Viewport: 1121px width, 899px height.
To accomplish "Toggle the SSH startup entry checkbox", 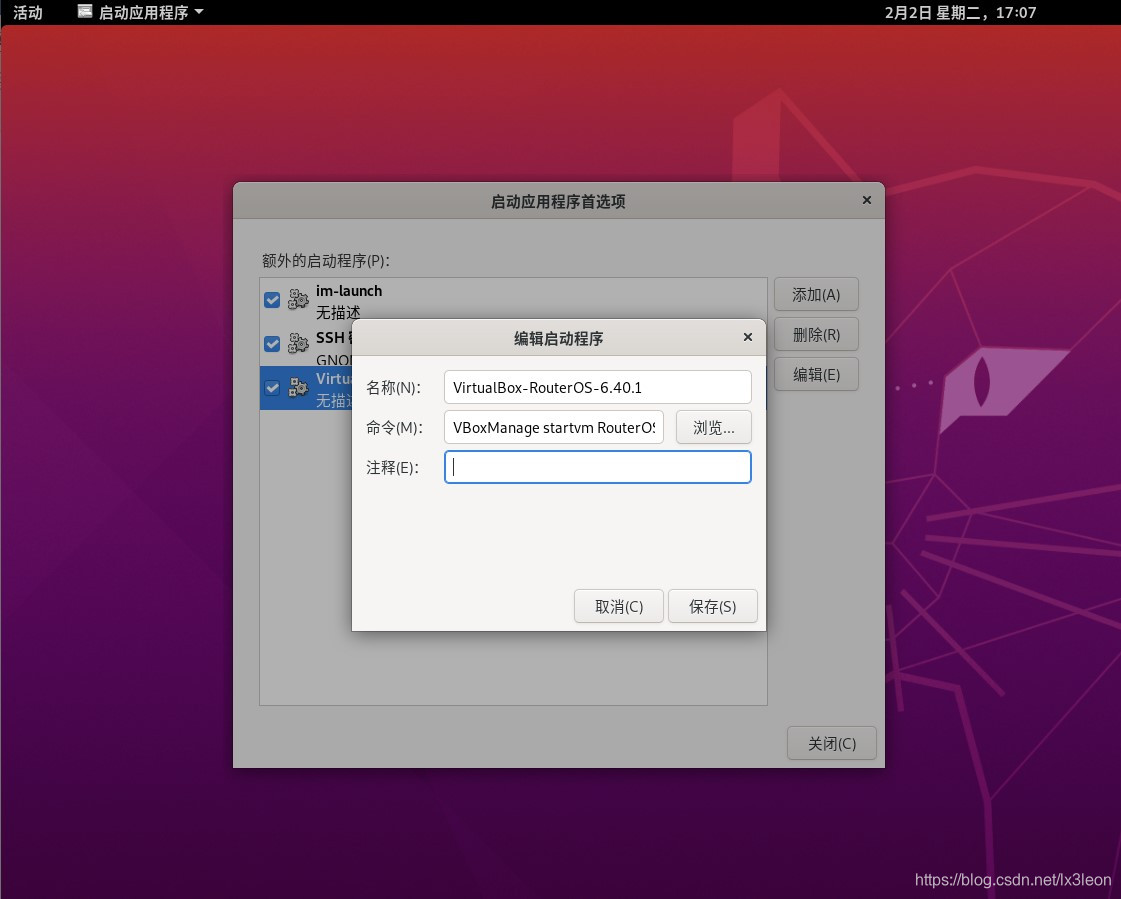I will 272,344.
